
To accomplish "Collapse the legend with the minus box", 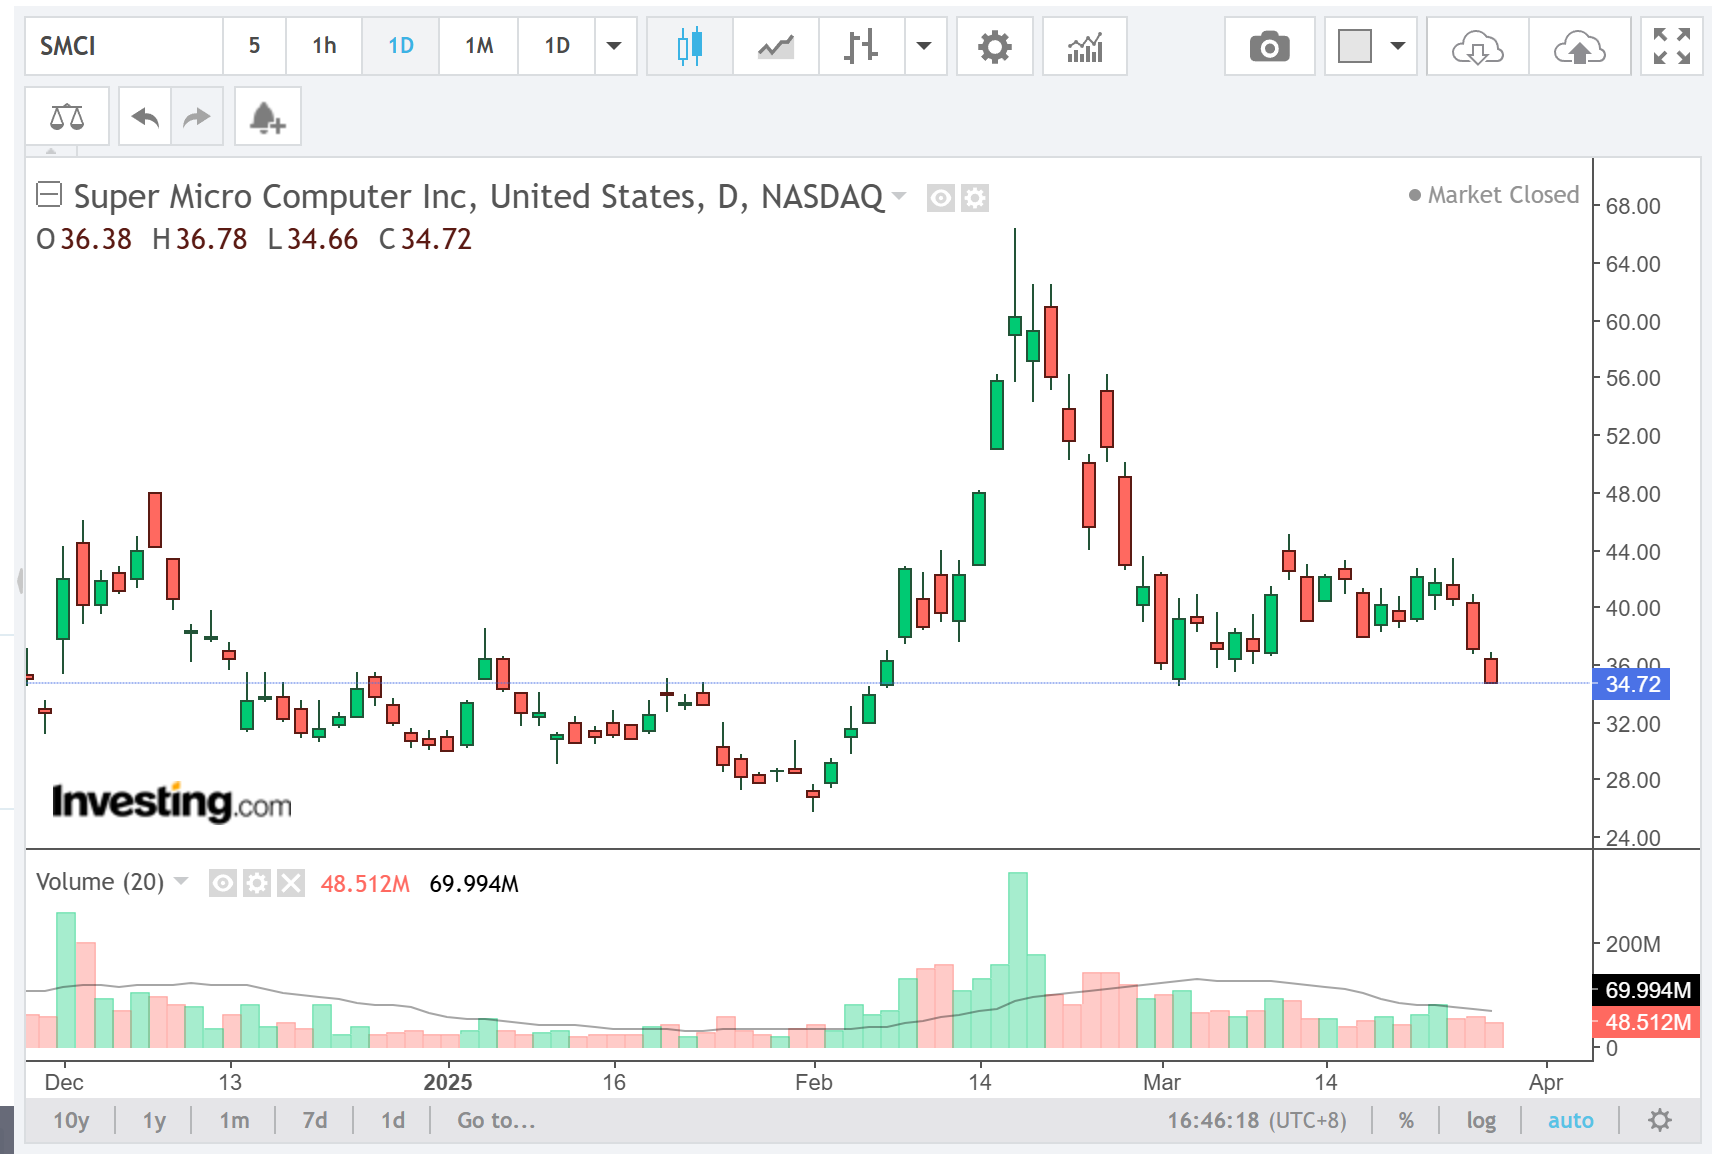I will tap(49, 194).
